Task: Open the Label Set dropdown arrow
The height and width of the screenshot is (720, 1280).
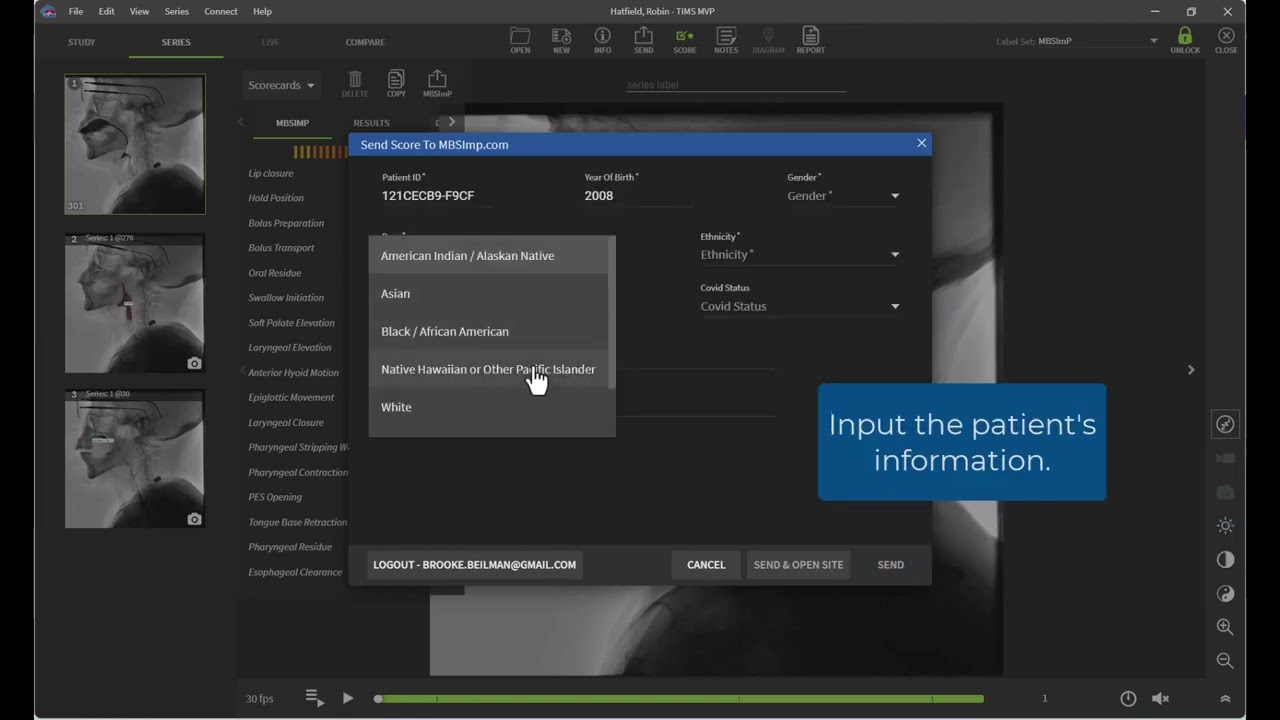Action: point(1153,41)
